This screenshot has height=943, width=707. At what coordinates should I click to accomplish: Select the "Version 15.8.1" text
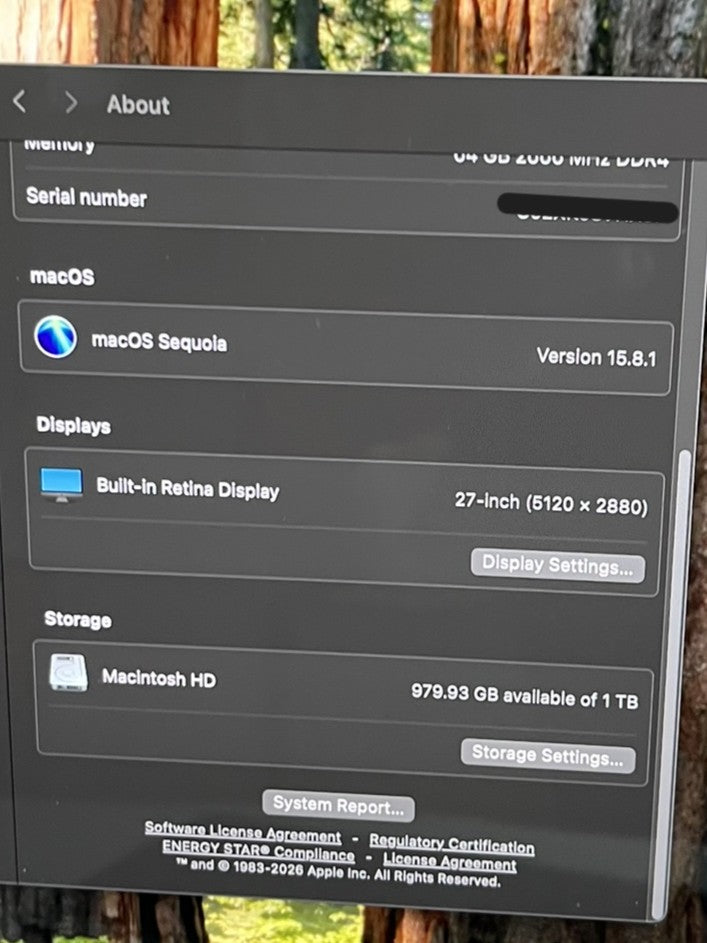pos(596,357)
